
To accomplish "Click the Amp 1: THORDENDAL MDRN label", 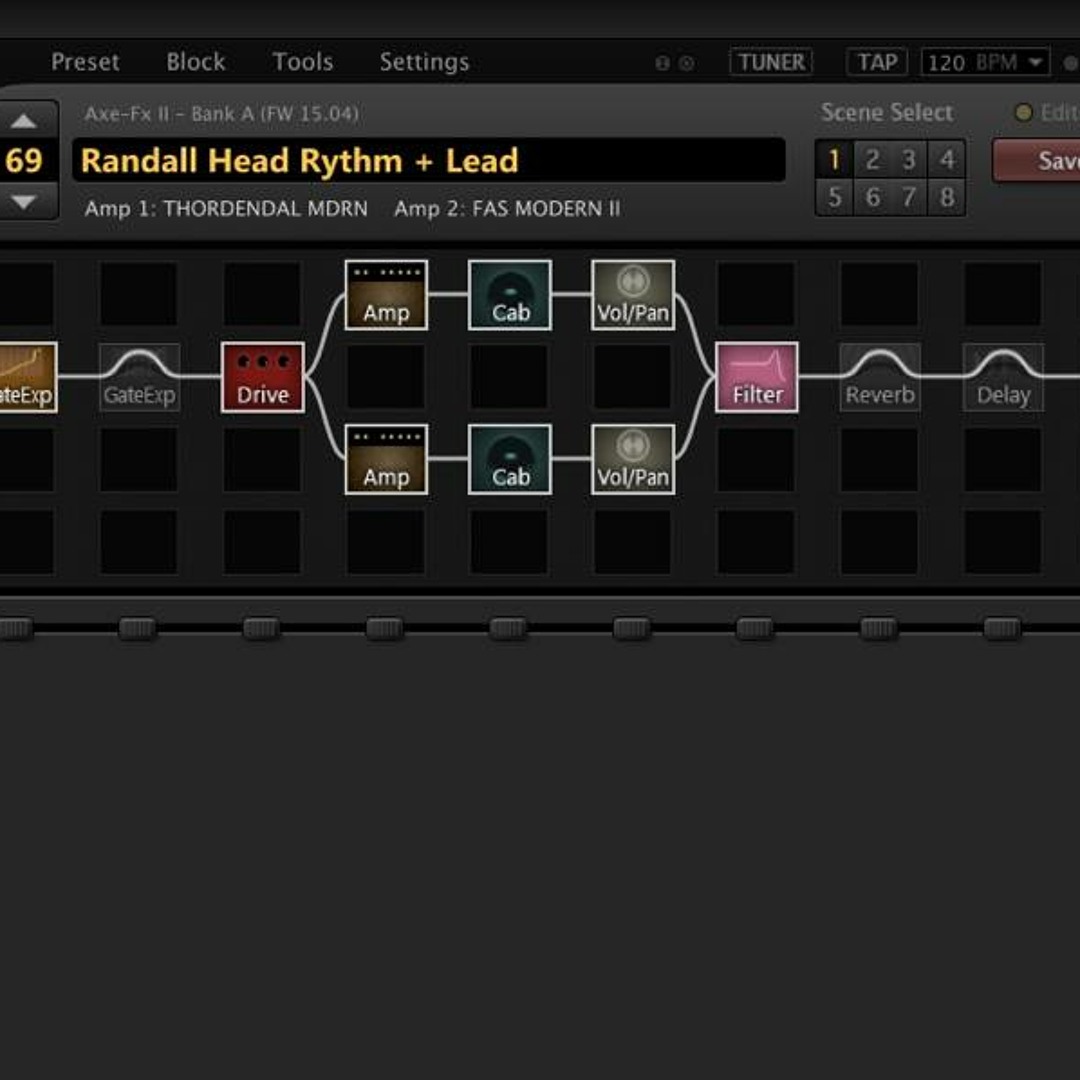I will (x=226, y=208).
